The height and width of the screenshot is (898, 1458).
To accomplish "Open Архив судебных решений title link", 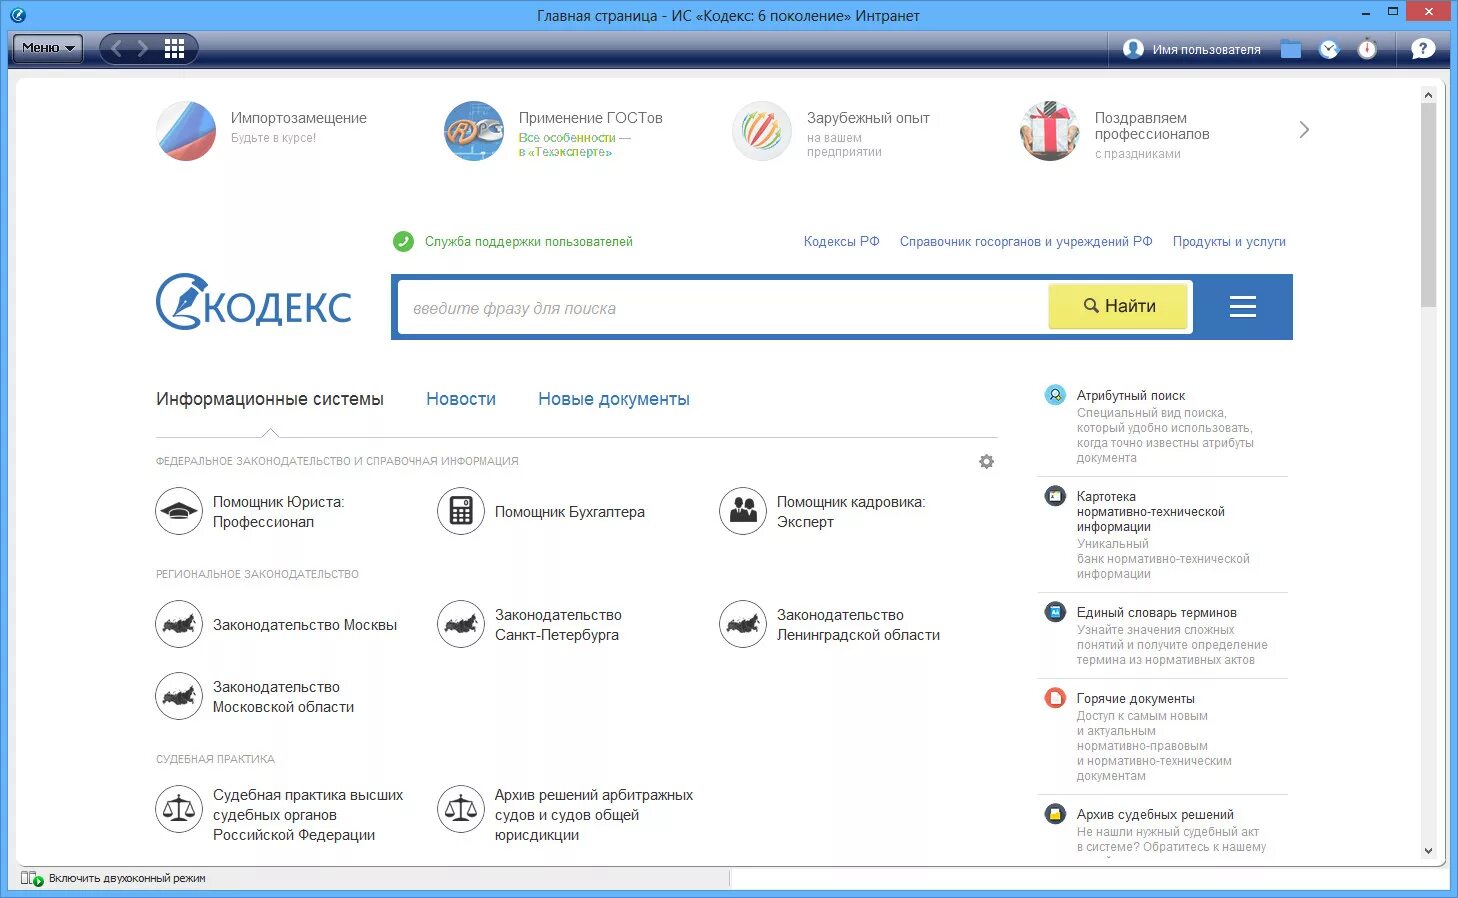I will (1155, 815).
